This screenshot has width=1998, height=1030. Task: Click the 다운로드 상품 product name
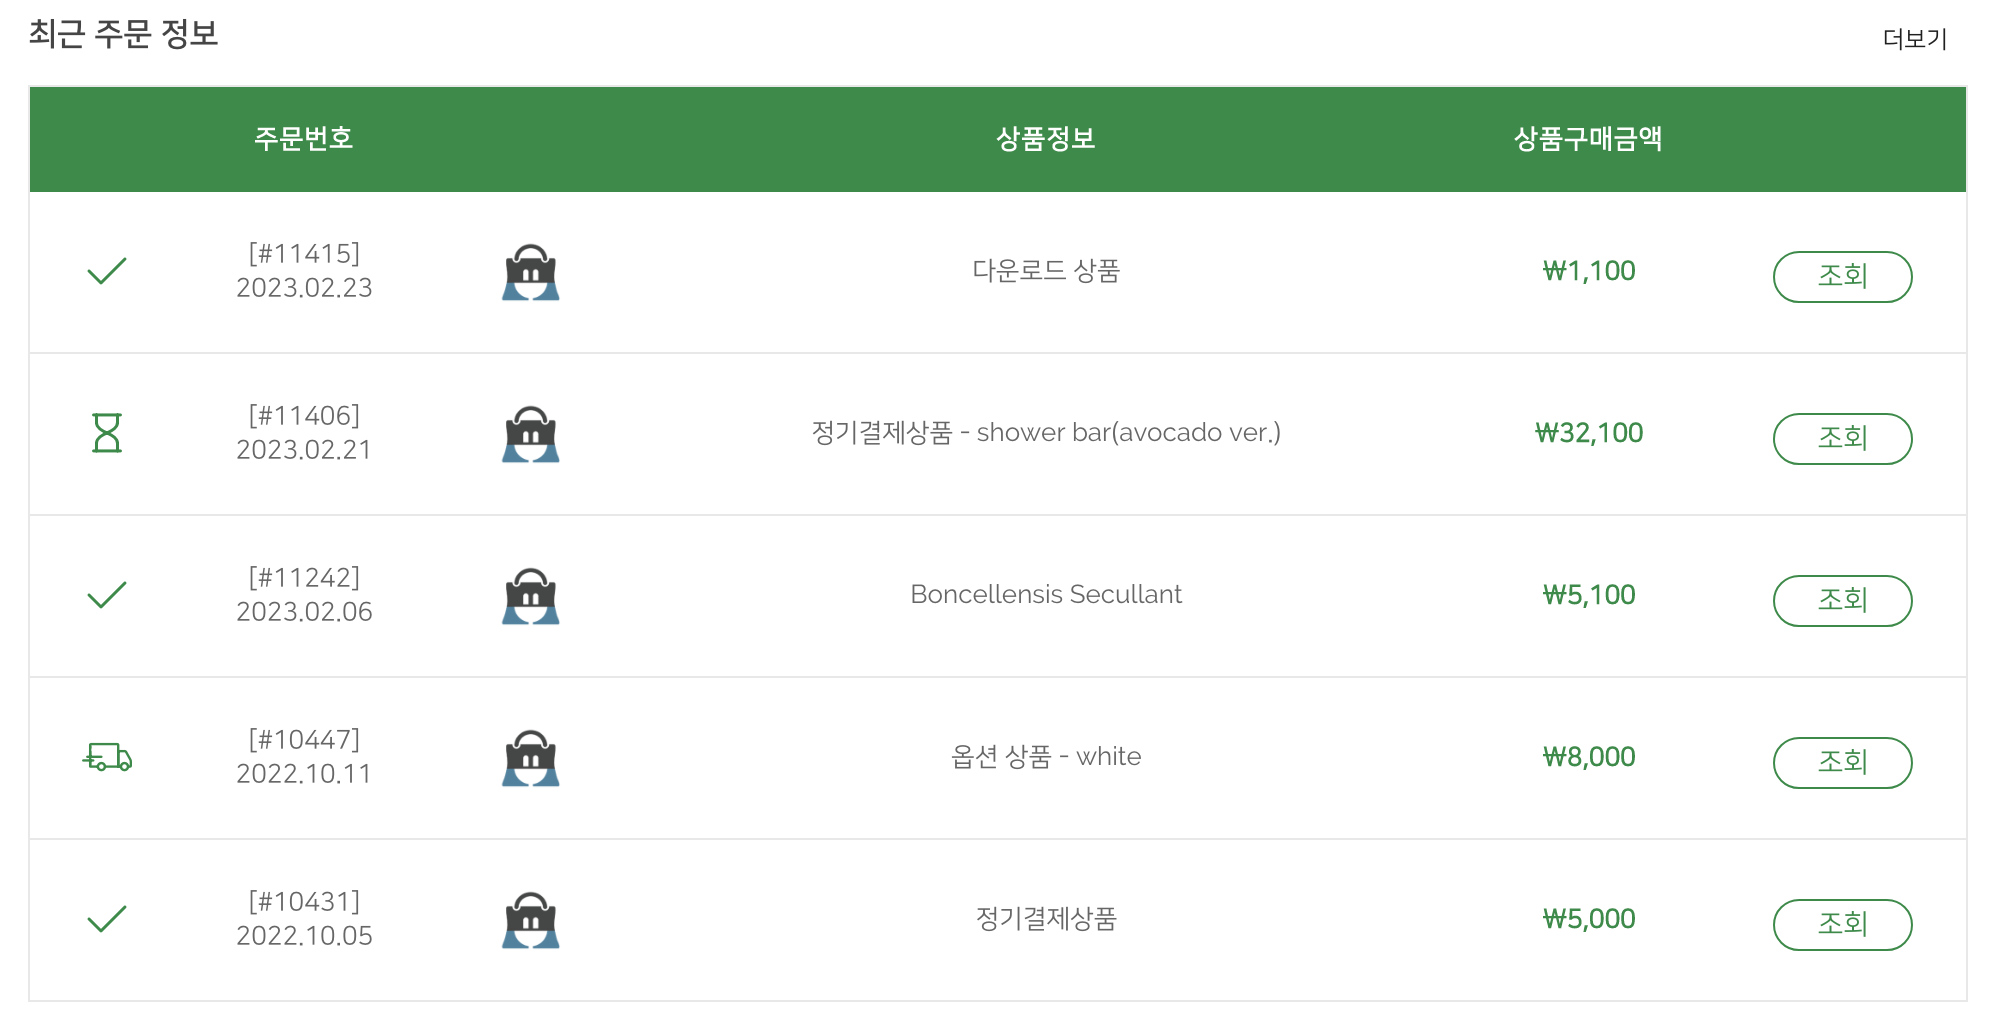(x=1046, y=271)
